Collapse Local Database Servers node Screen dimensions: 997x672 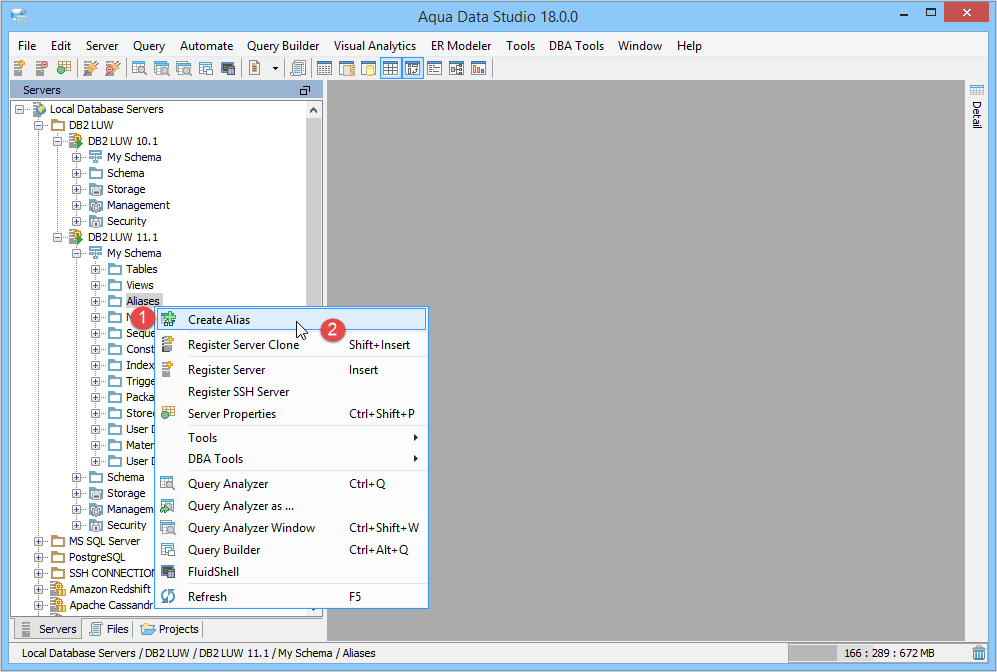(20, 109)
